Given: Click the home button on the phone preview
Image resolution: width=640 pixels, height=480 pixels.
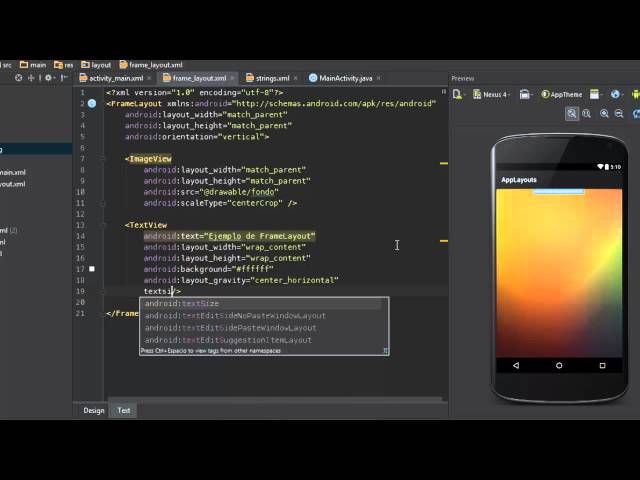Looking at the screenshot, I should (x=559, y=365).
